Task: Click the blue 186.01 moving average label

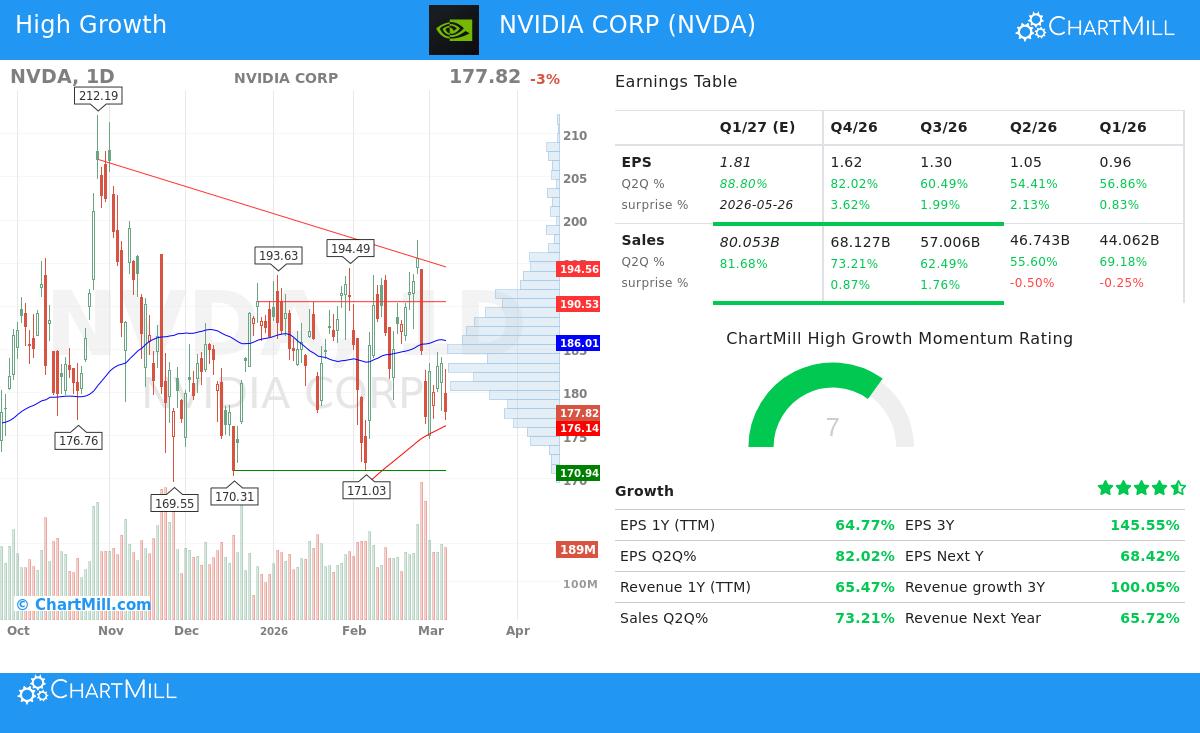Action: (x=579, y=343)
